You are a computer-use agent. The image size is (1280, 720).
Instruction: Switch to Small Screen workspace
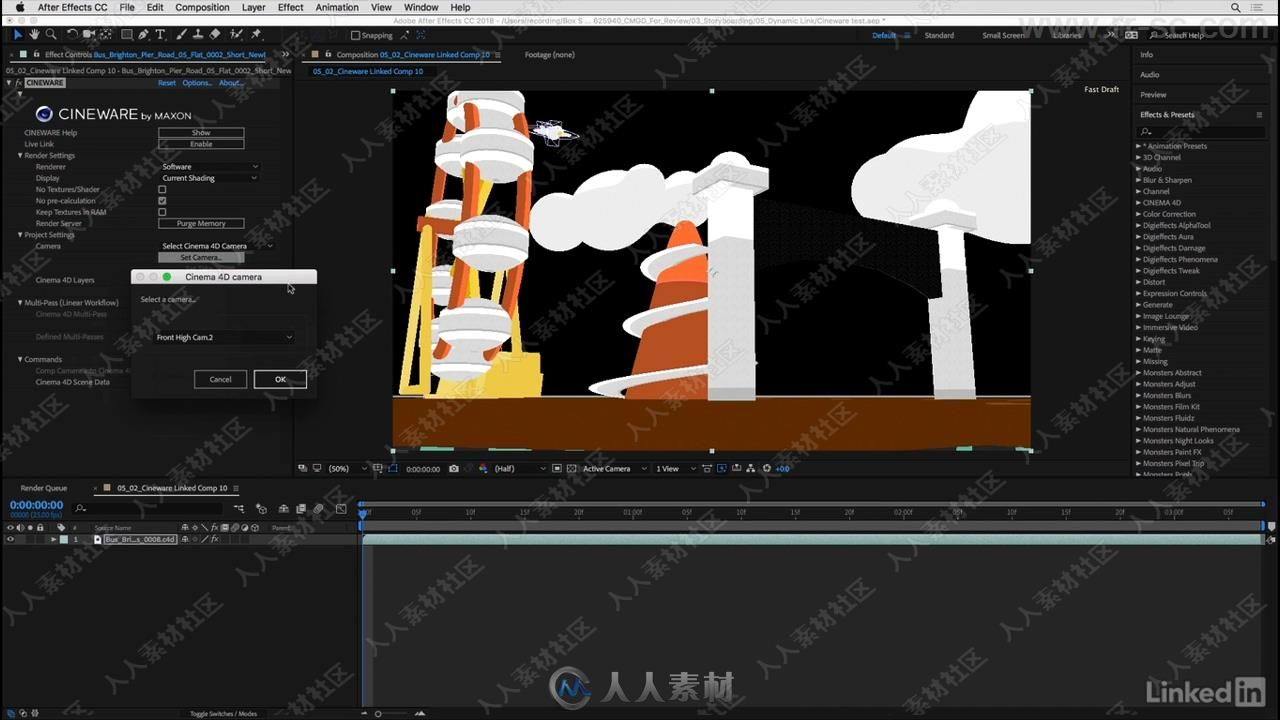1003,35
